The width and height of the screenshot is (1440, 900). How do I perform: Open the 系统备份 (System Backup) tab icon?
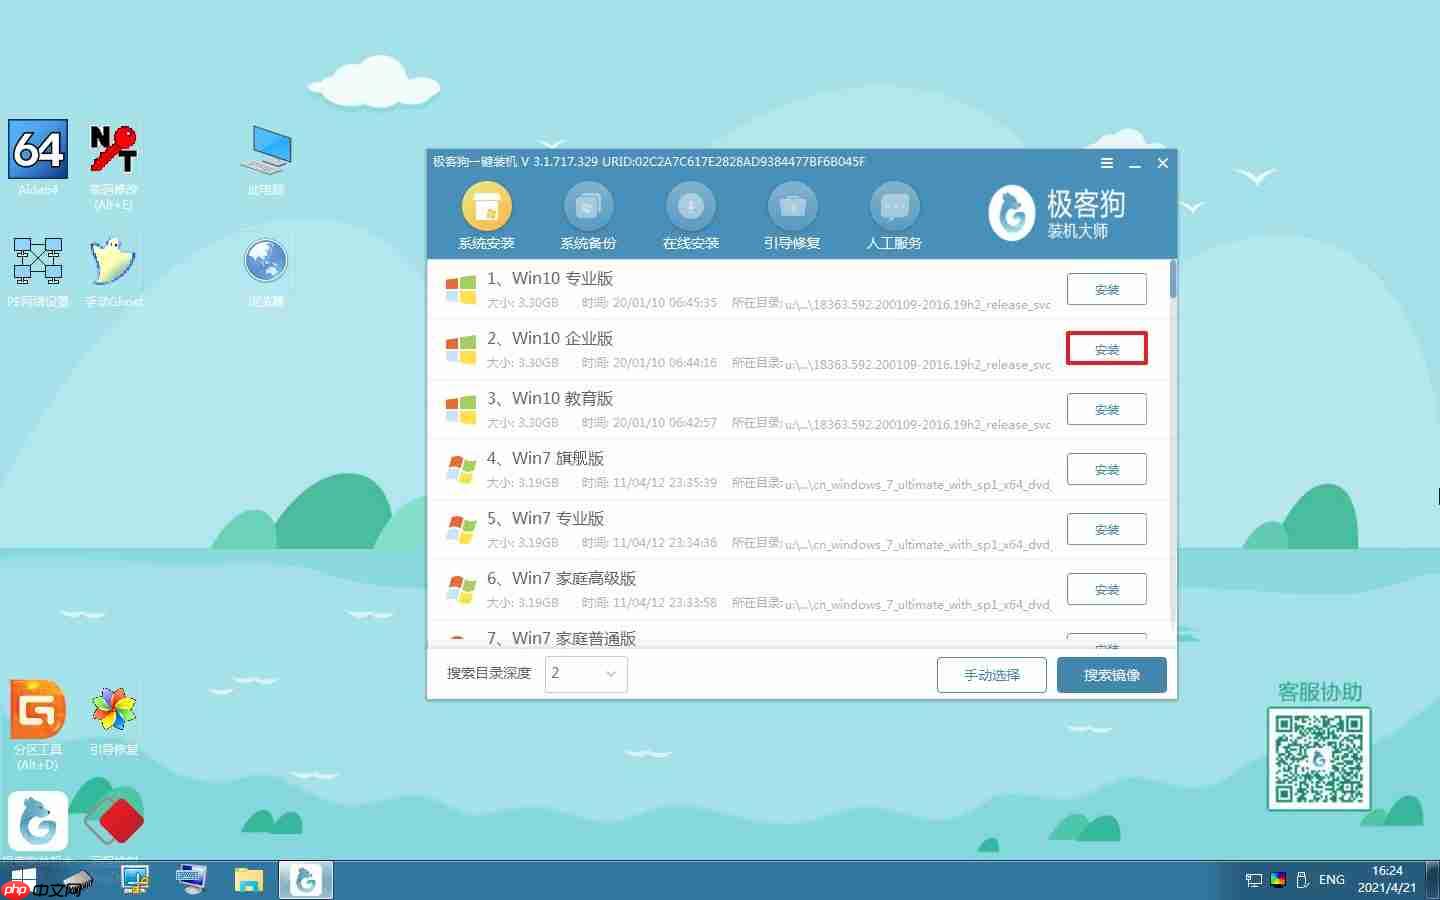(x=587, y=210)
